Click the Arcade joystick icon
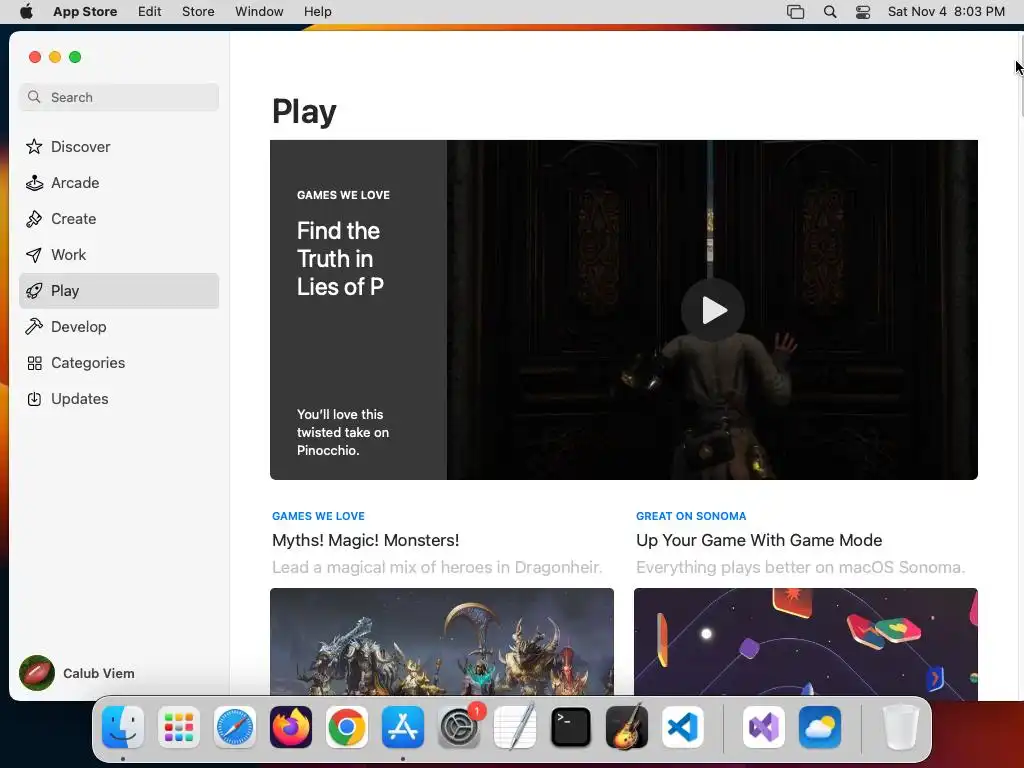The image size is (1024, 768). [x=34, y=183]
